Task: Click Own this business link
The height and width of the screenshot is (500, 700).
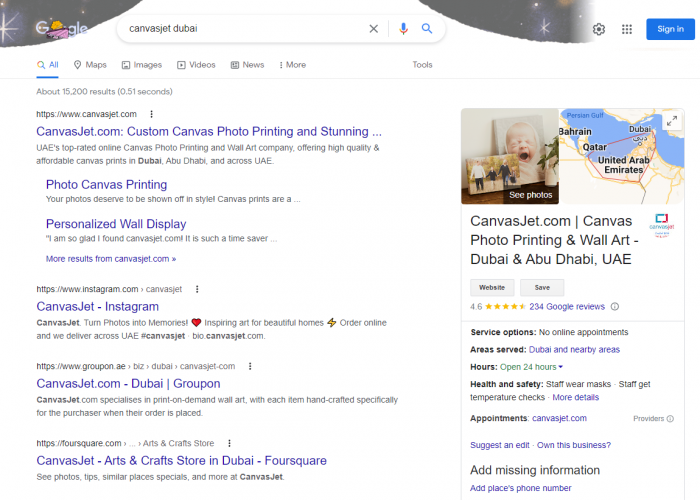Action: 574,445
